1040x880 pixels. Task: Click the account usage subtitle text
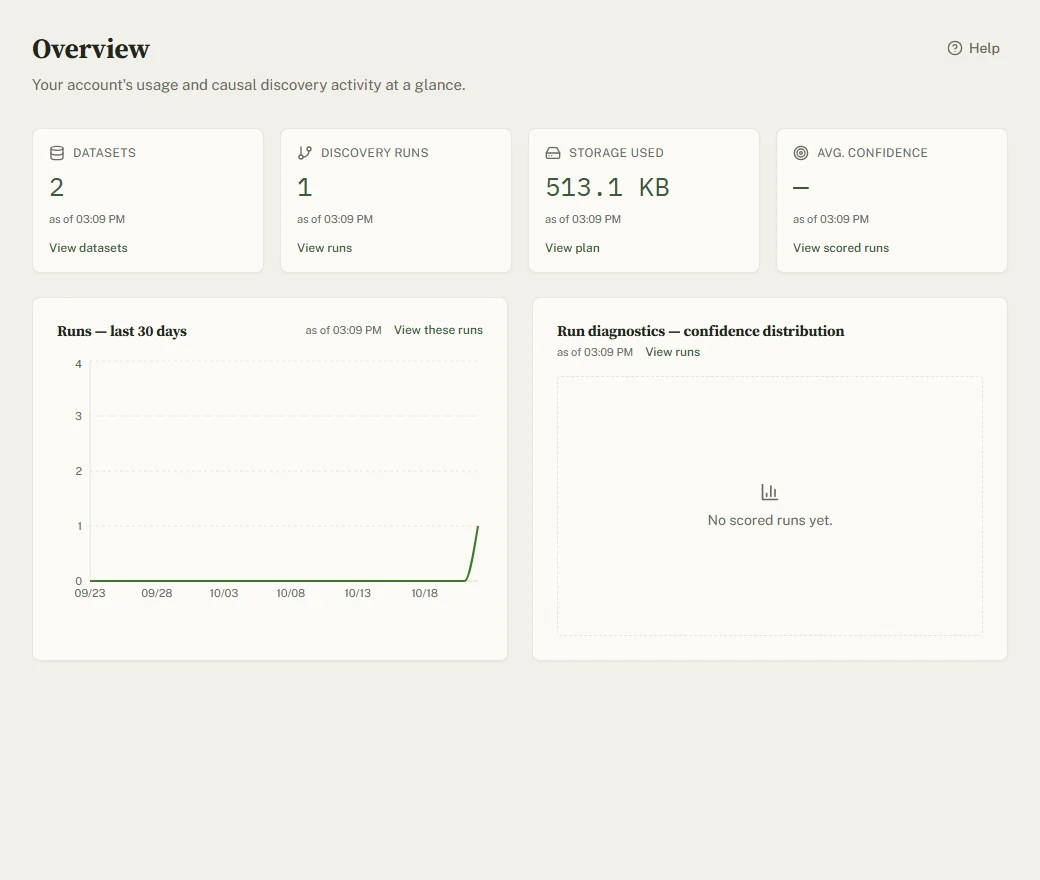249,86
